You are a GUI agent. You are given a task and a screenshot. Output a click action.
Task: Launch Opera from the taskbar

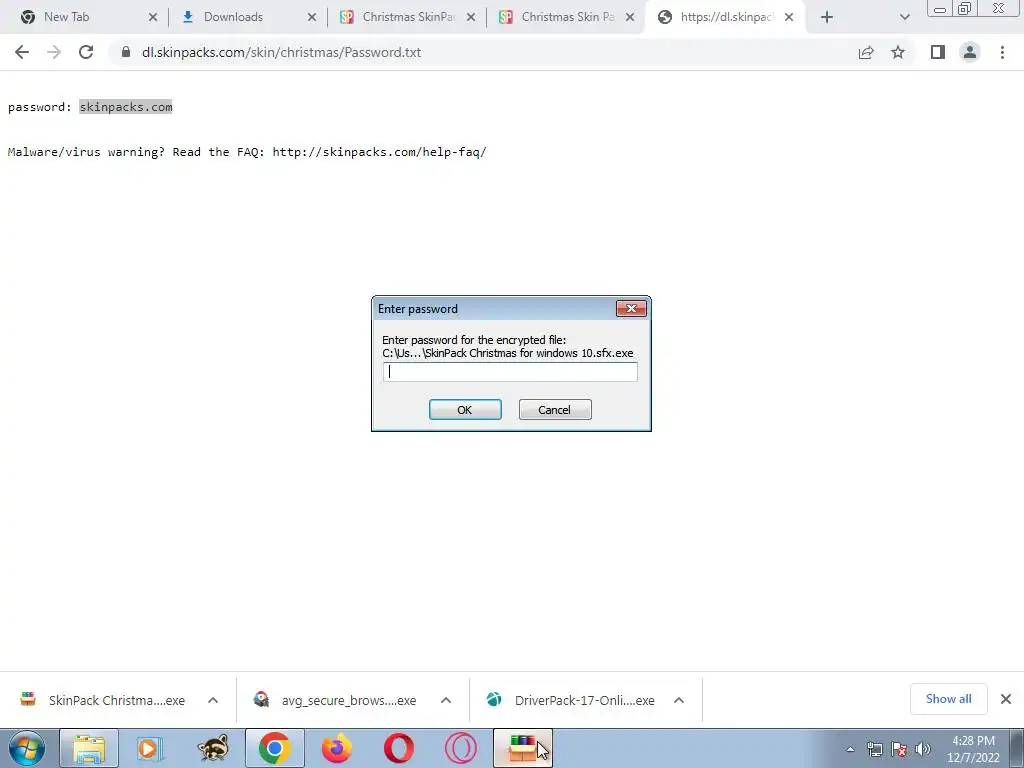(399, 748)
